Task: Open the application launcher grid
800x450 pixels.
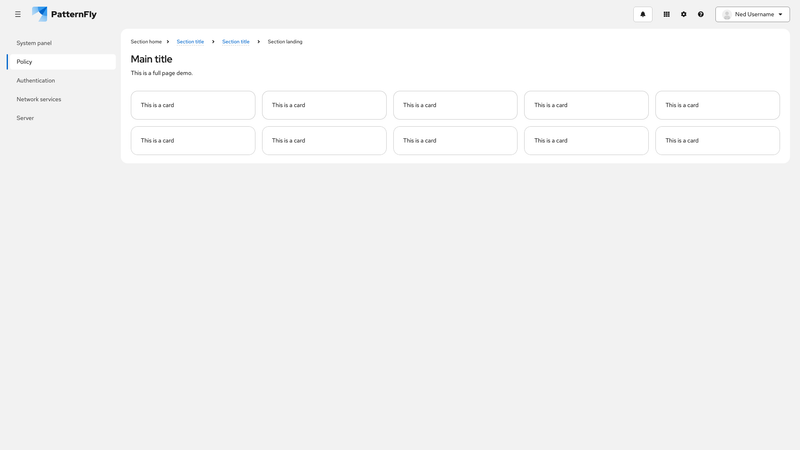Action: 666,14
